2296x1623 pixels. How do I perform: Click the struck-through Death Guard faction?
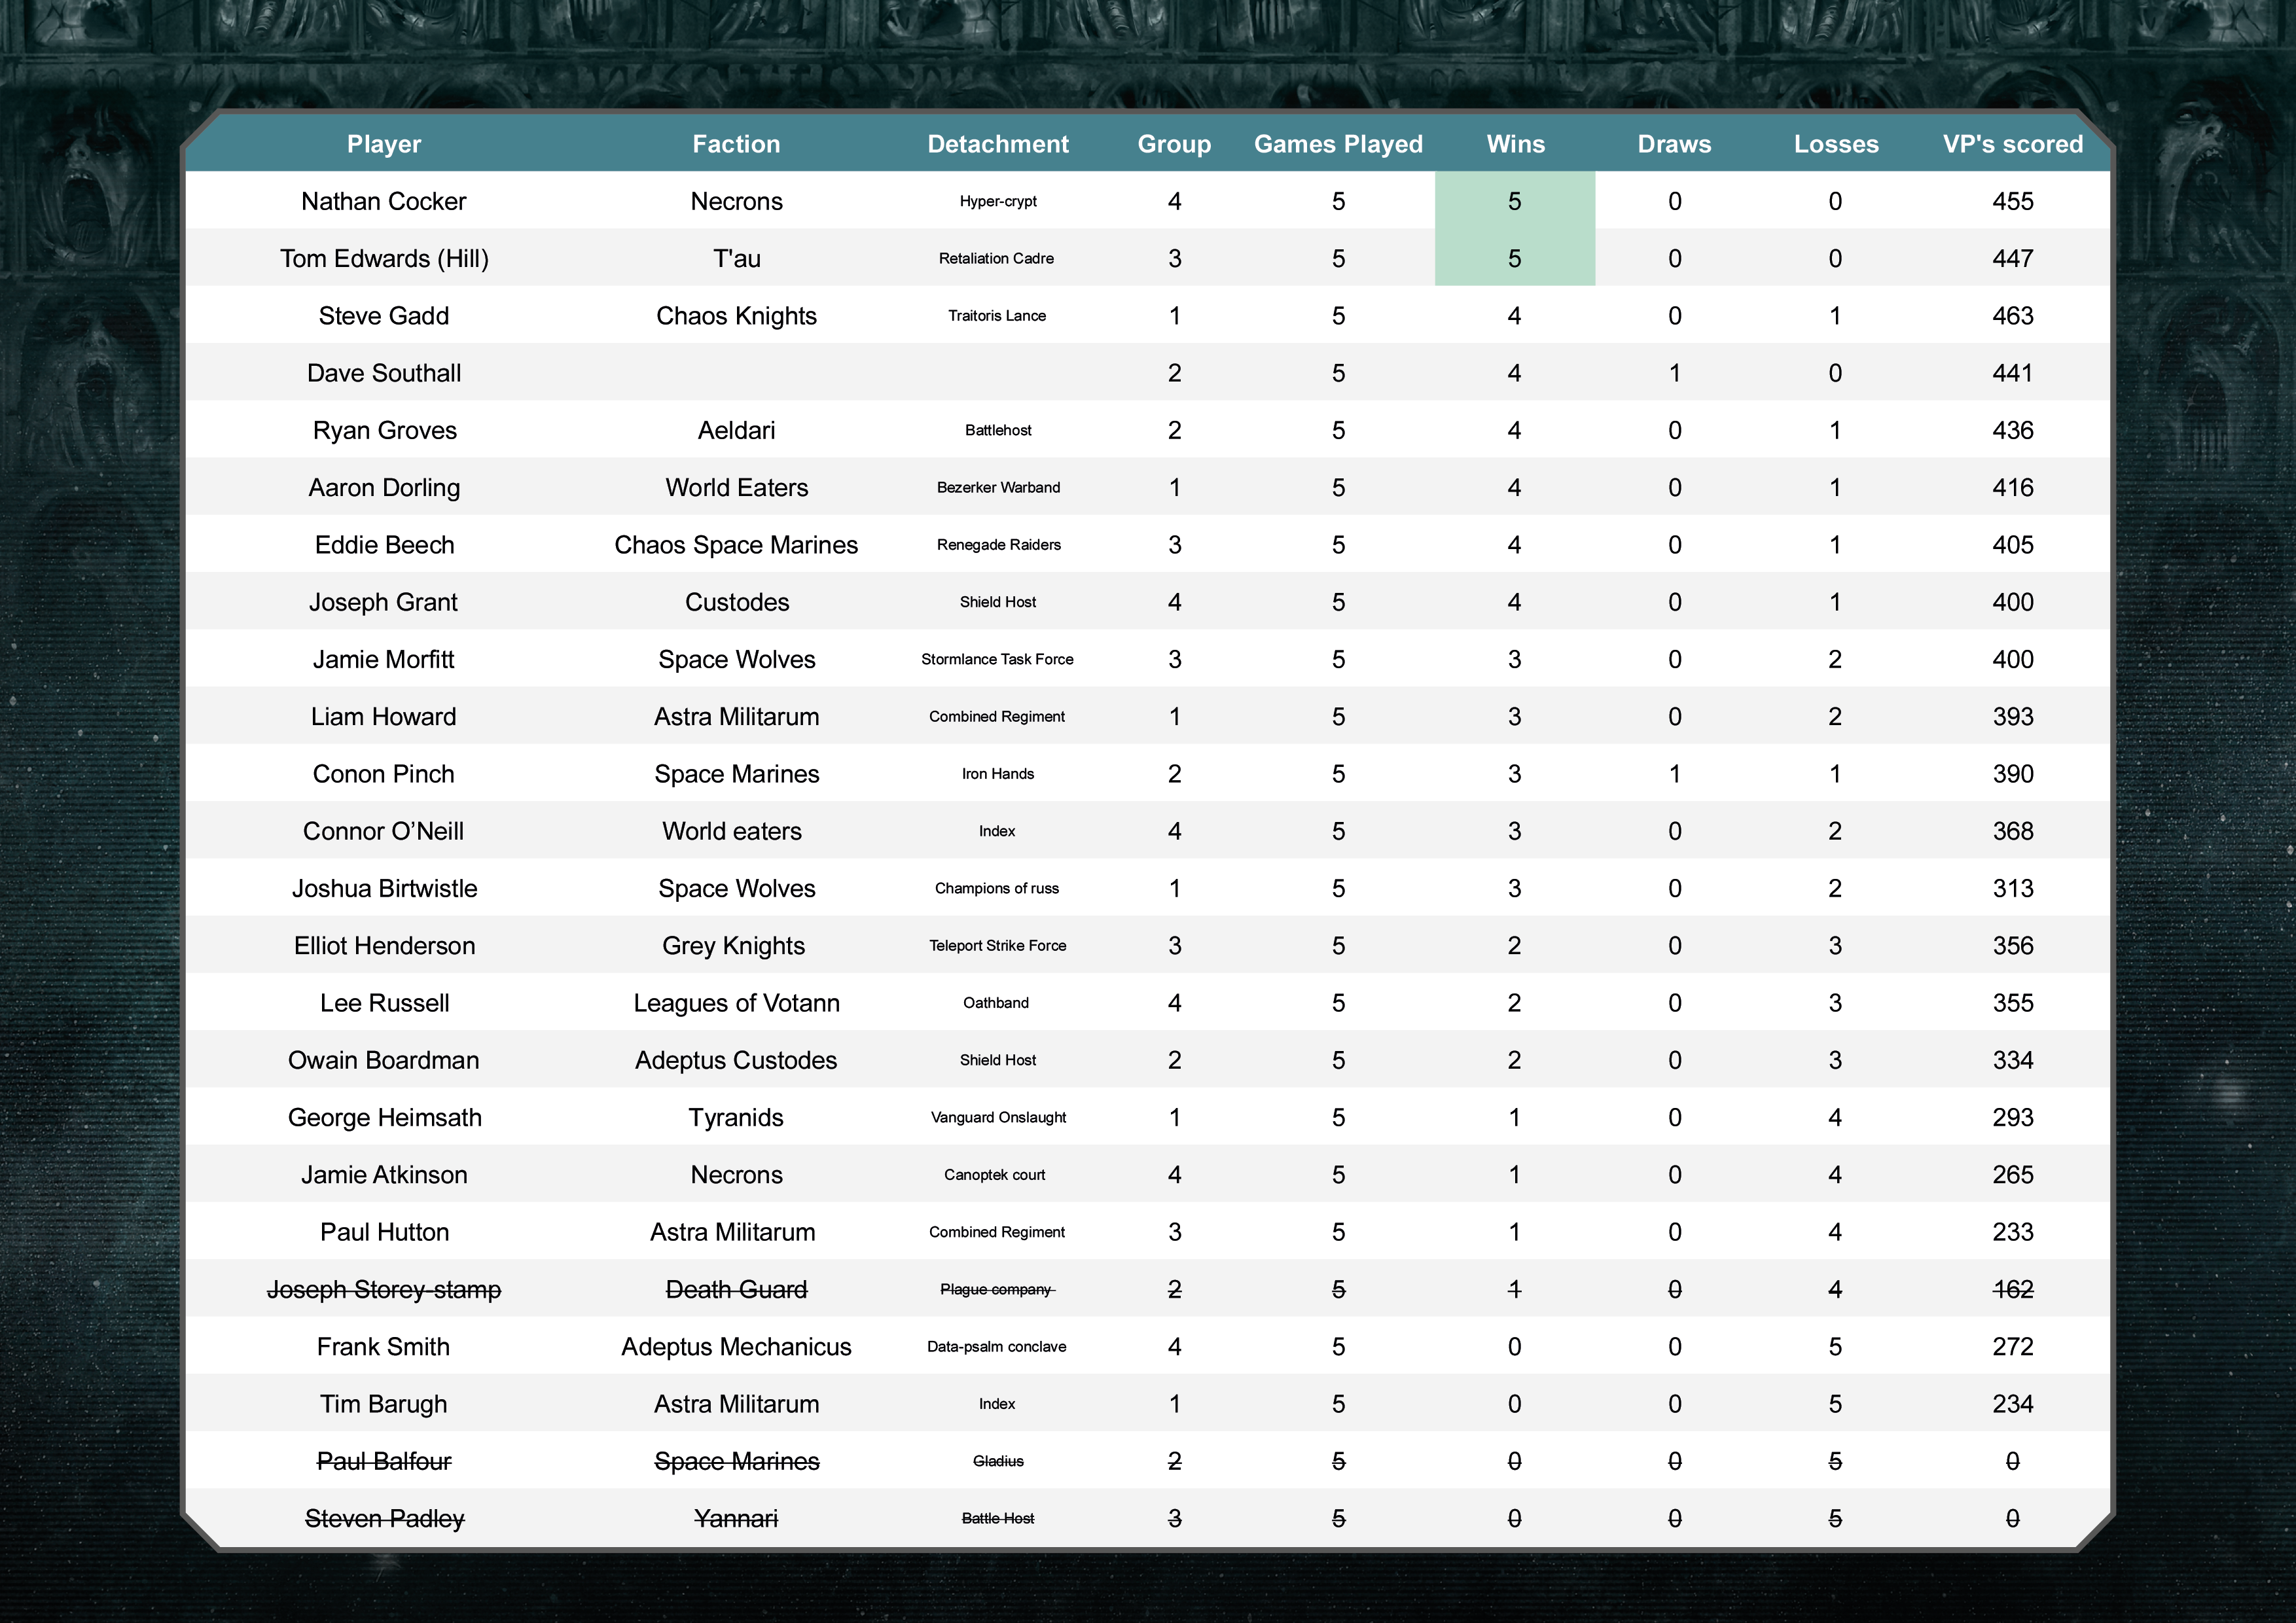point(736,1290)
